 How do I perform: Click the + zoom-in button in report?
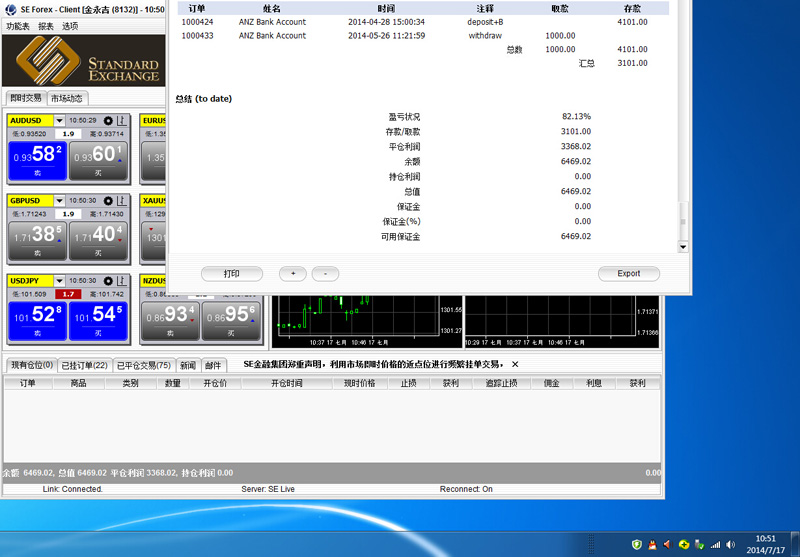coord(293,274)
